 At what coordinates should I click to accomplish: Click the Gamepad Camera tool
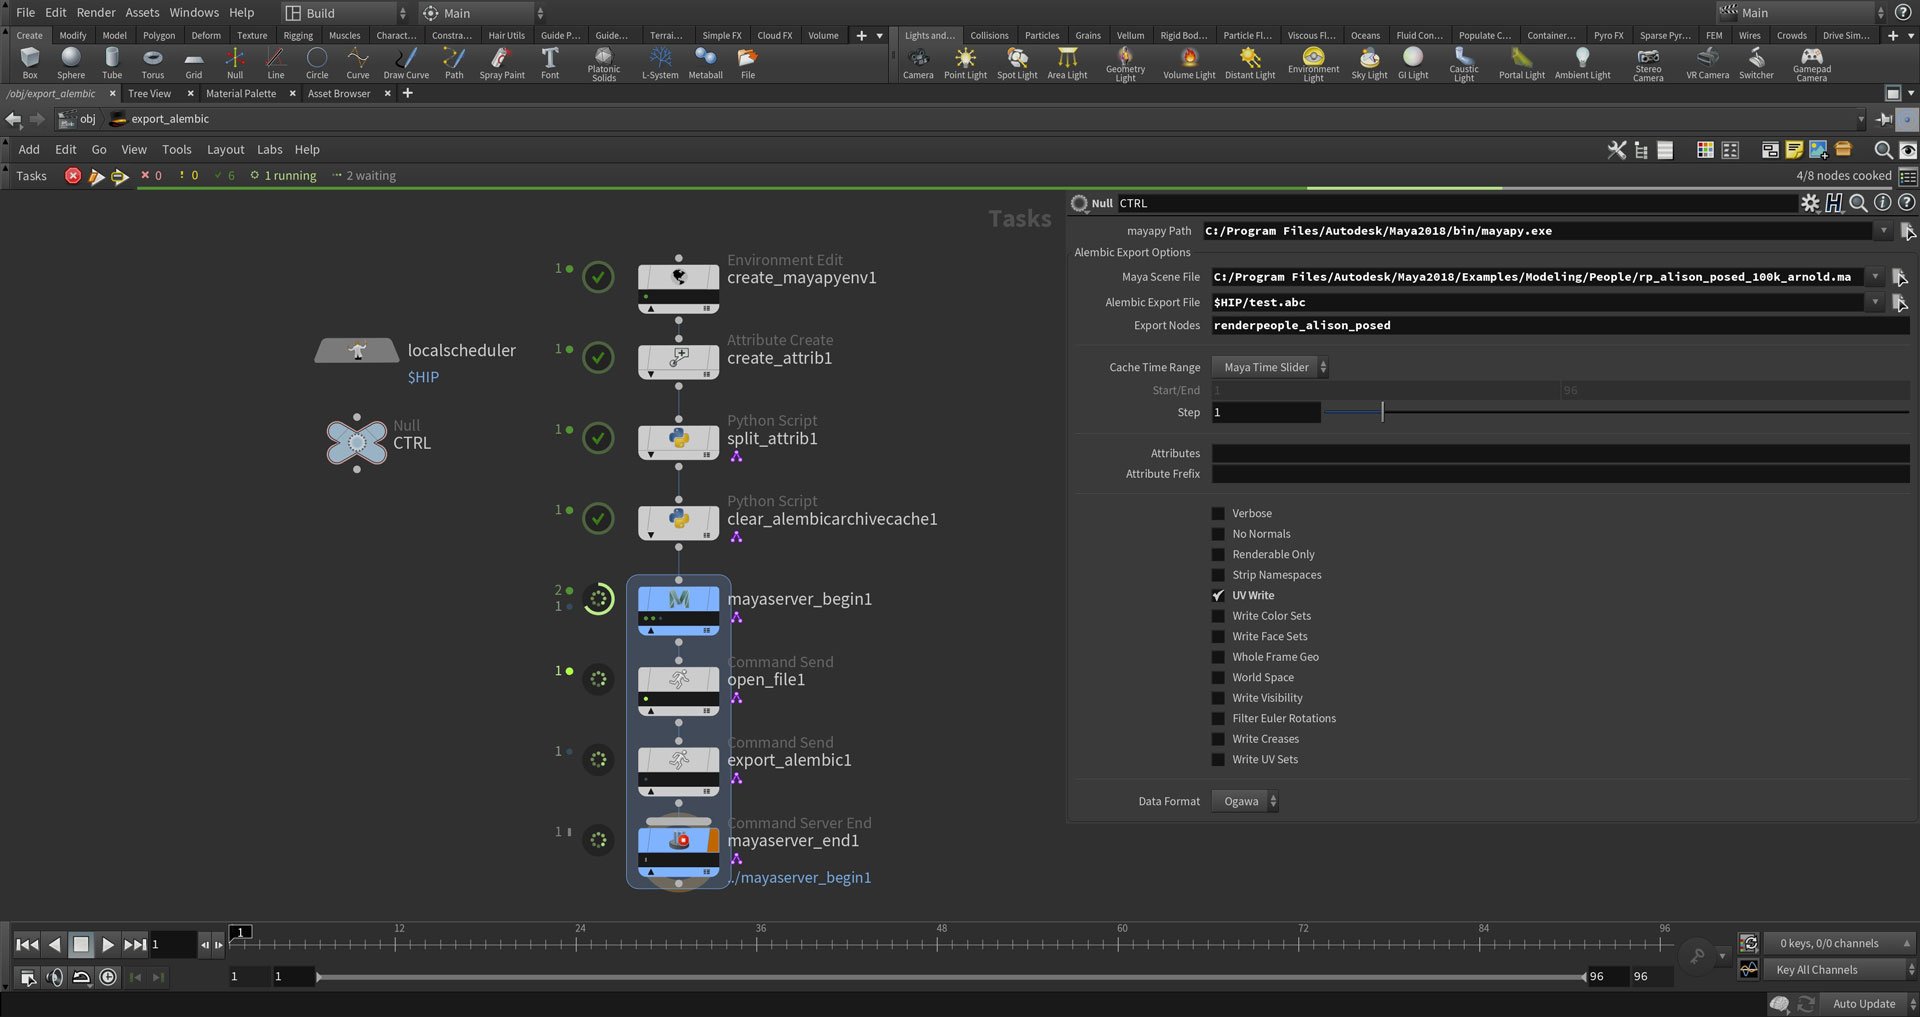point(1811,64)
